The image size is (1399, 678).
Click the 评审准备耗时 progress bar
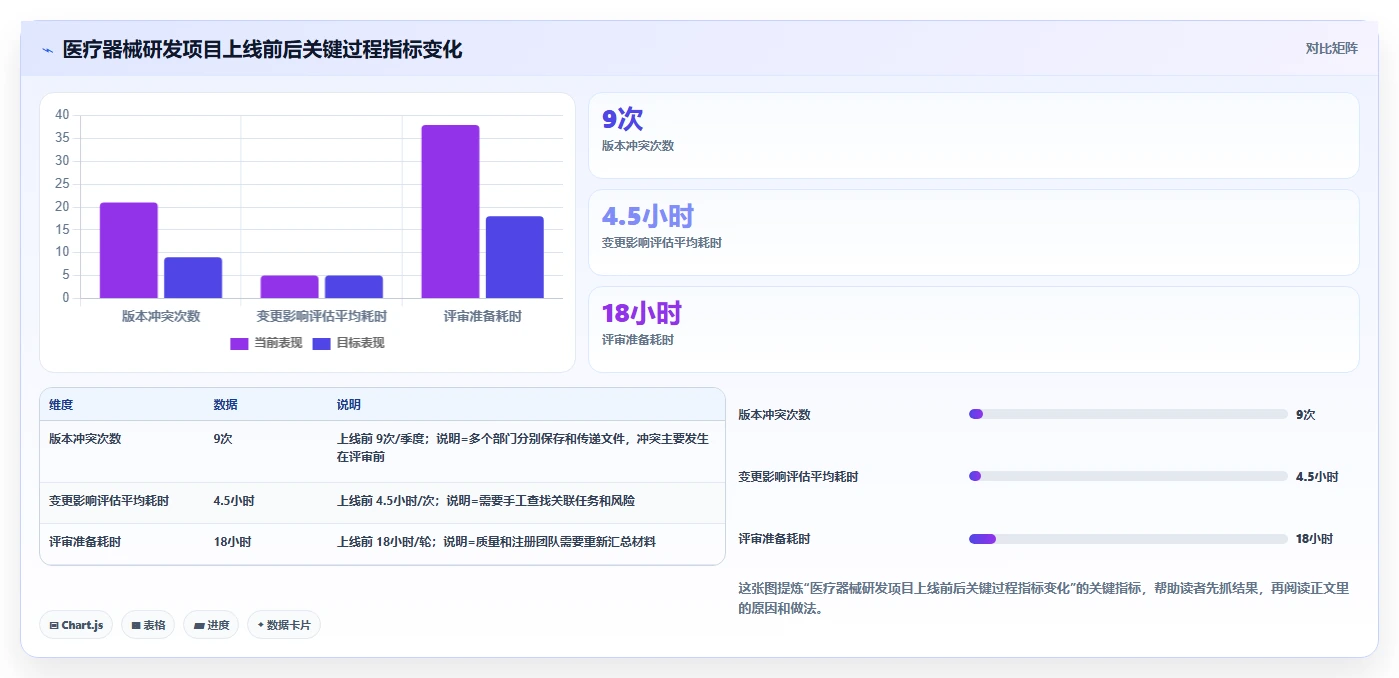tap(1128, 539)
